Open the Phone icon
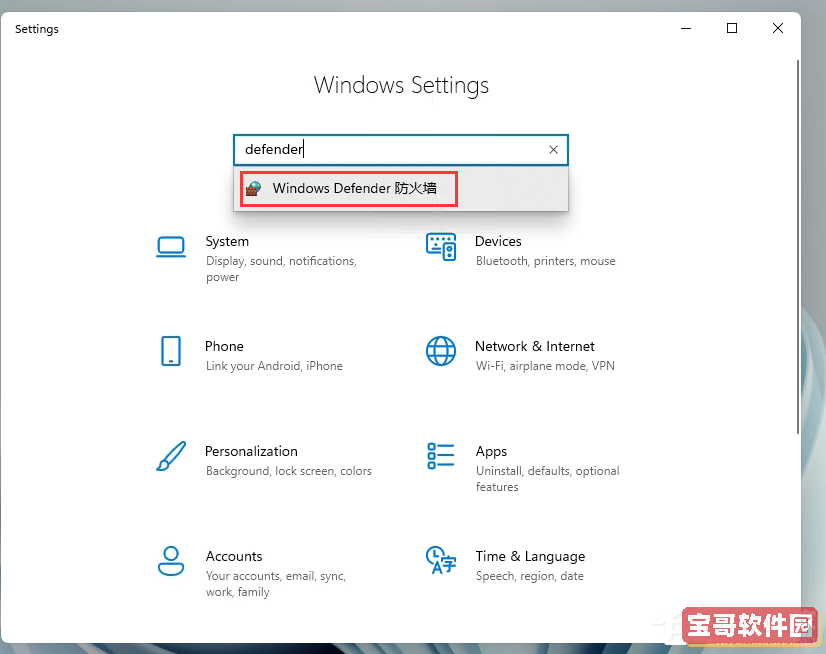 (x=171, y=351)
